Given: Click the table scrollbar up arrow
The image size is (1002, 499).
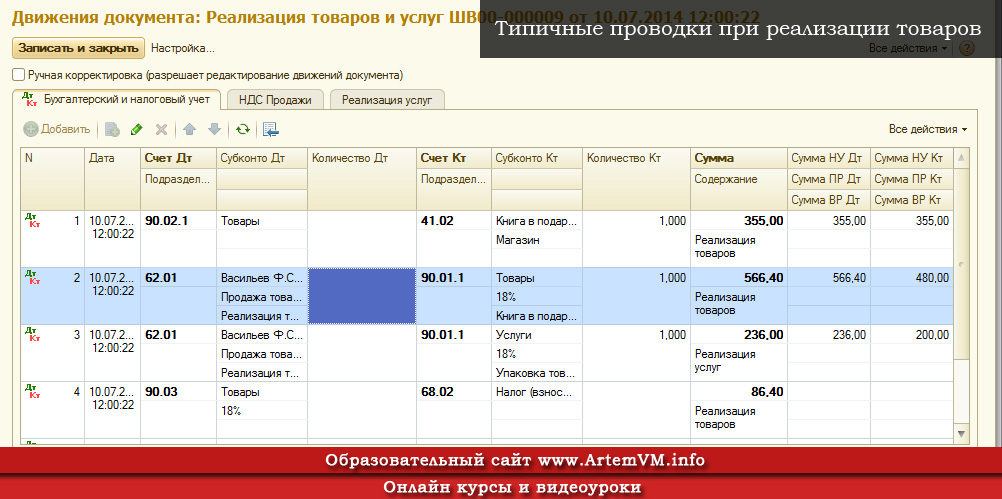Looking at the screenshot, I should tap(961, 157).
